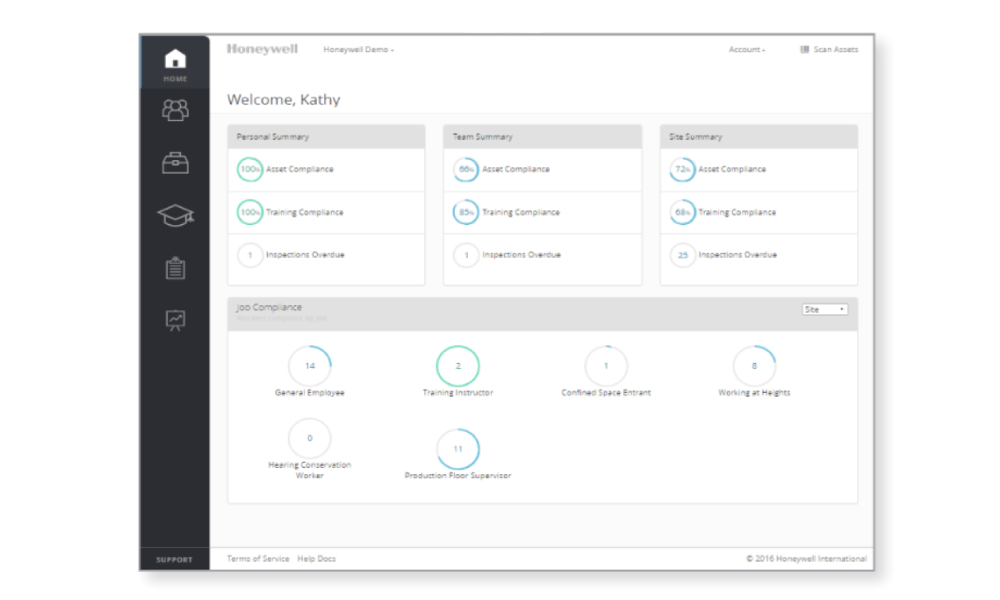Image resolution: width=1000 pixels, height=600 pixels.
Task: Click Team Summary 66% Asset Compliance ring
Action: click(x=466, y=170)
